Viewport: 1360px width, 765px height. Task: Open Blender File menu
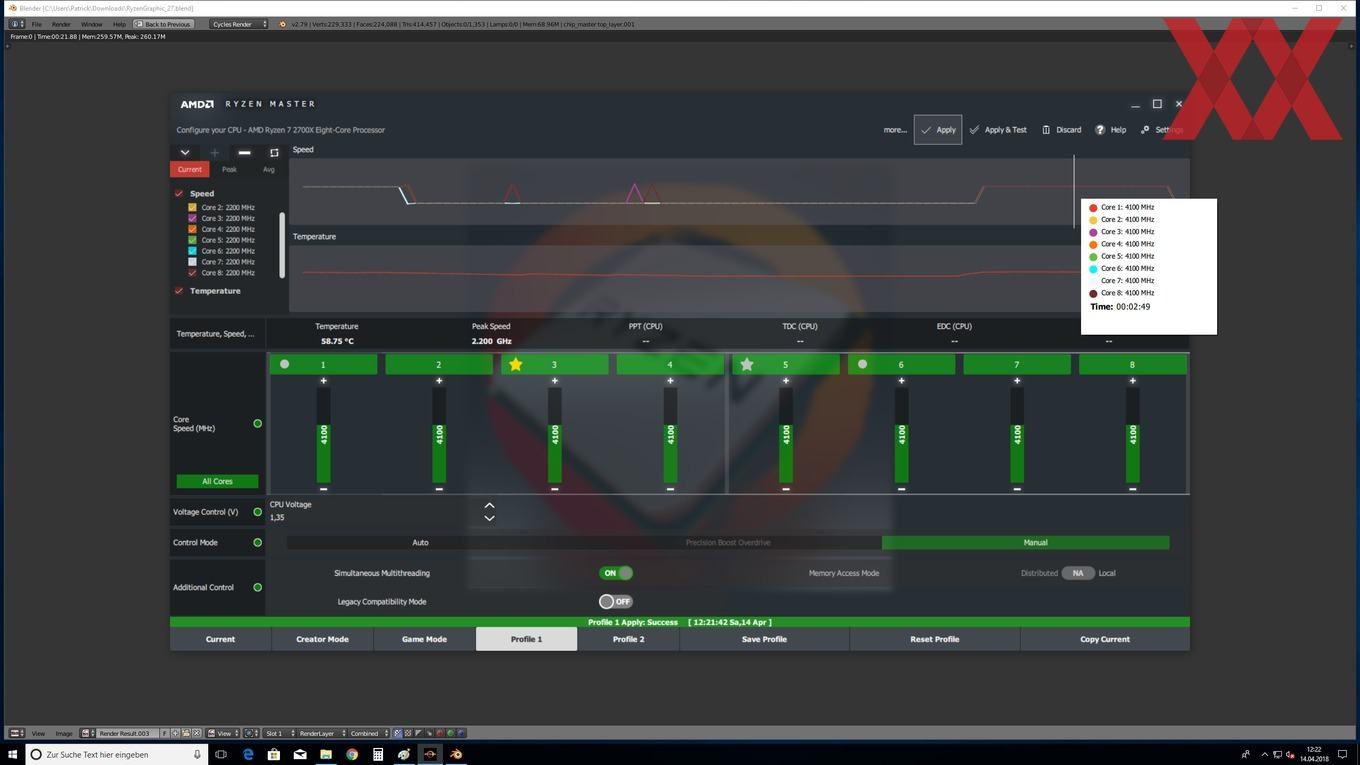click(37, 24)
